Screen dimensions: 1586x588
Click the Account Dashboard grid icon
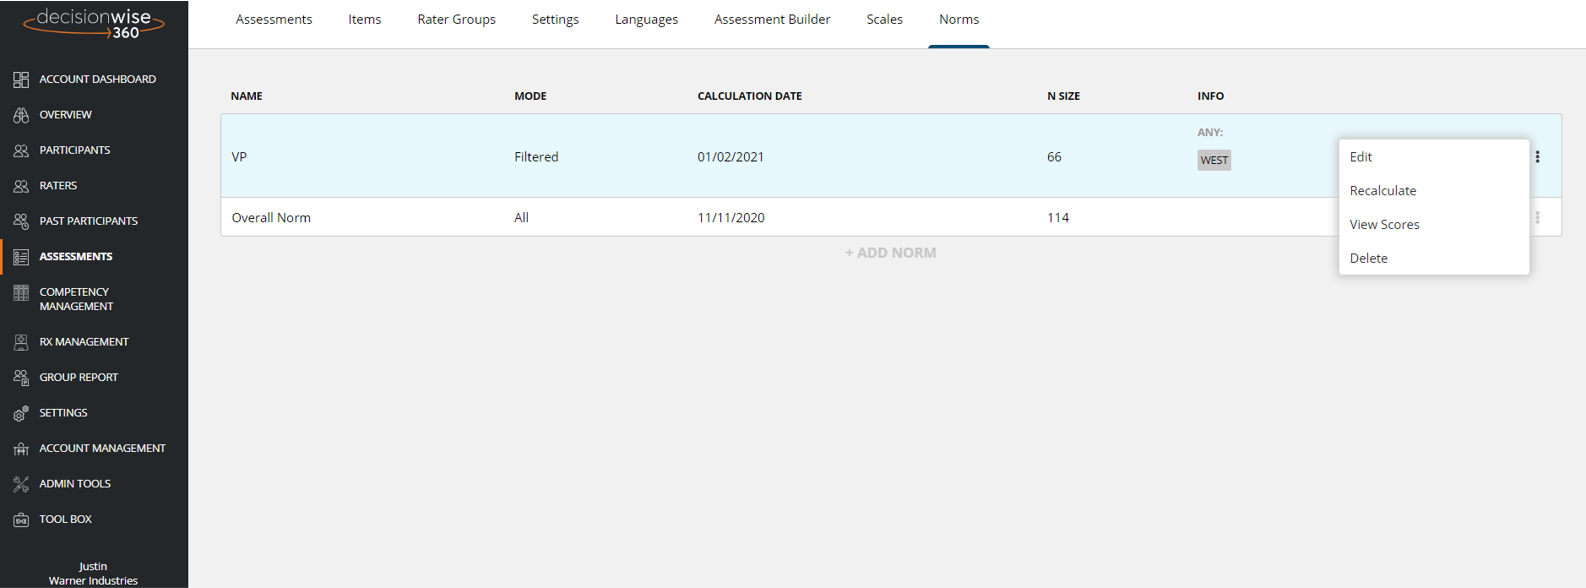[x=21, y=79]
